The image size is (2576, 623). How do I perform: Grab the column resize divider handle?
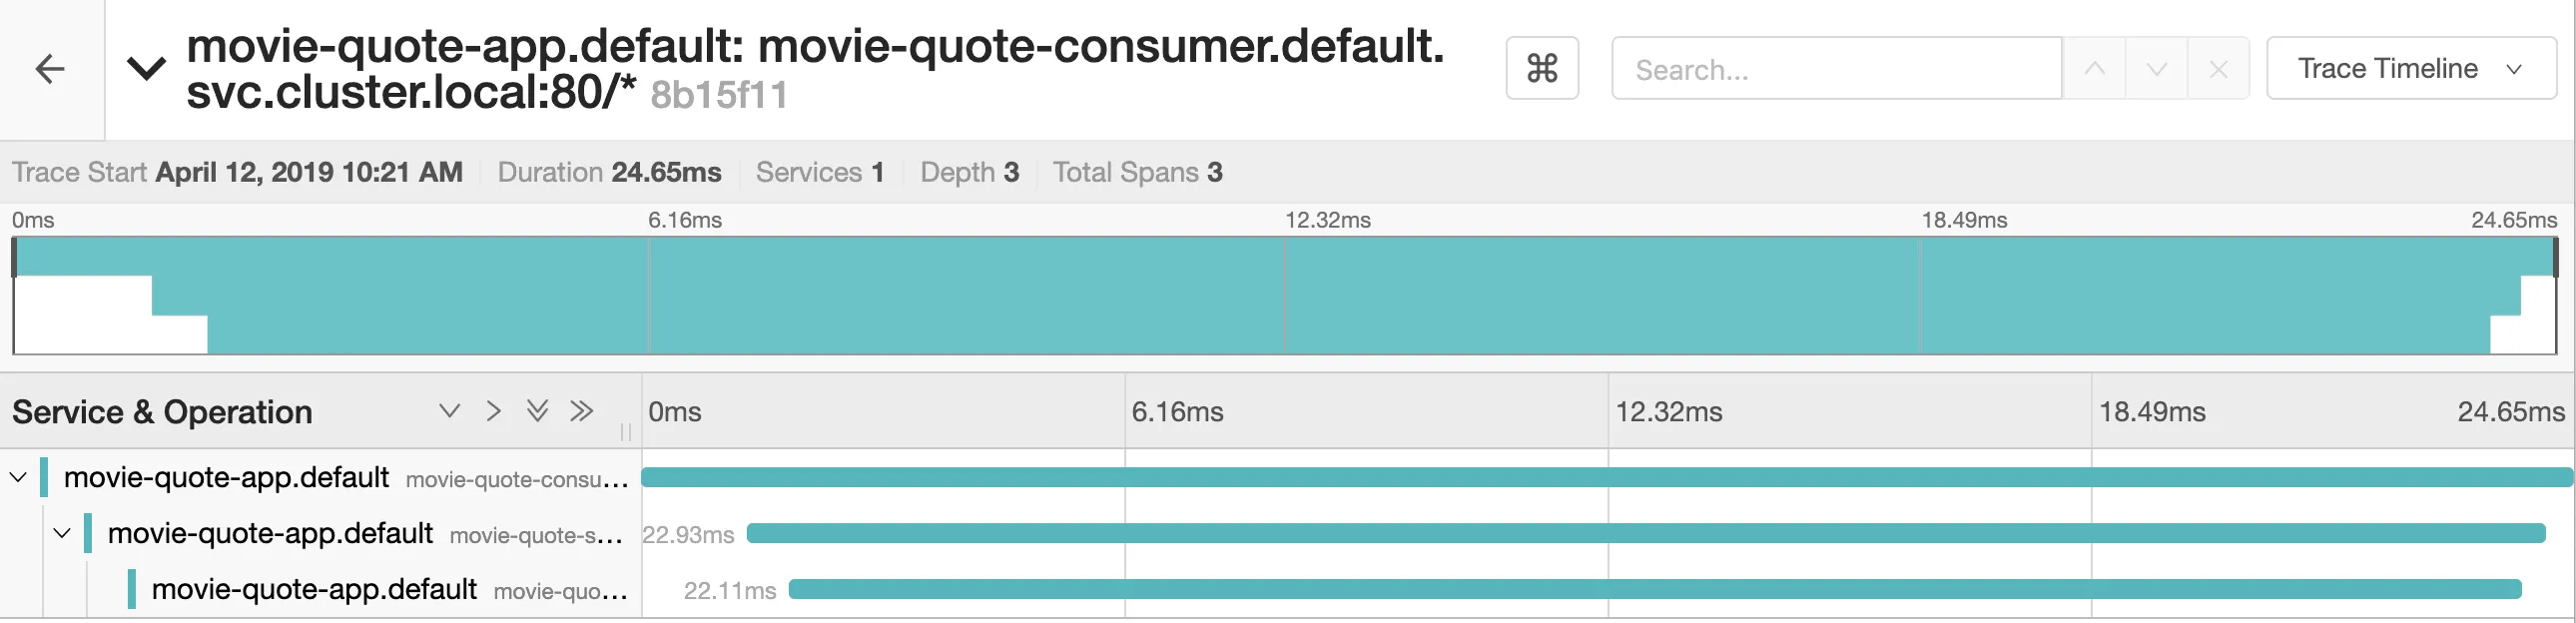tap(626, 432)
